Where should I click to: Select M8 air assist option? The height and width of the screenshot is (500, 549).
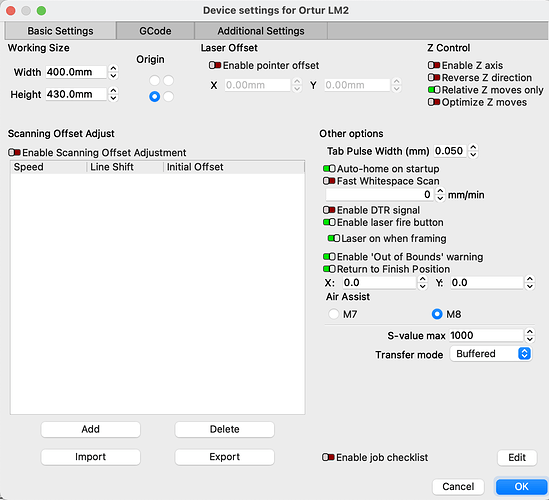(437, 314)
